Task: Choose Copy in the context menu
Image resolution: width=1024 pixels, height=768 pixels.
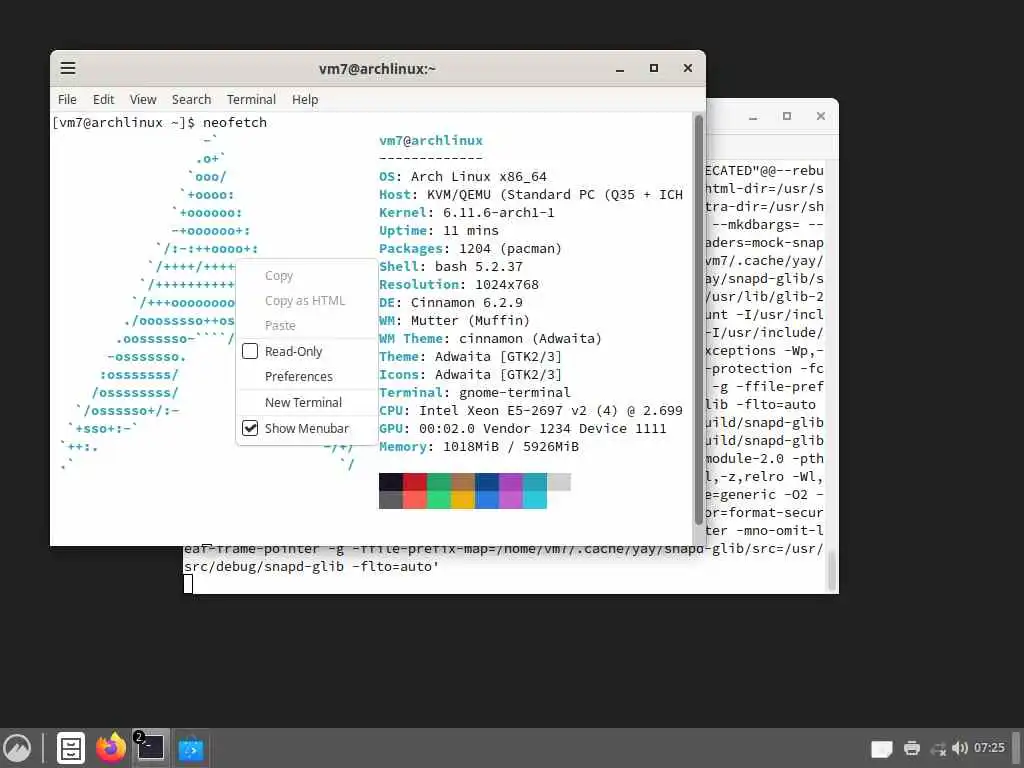Action: tap(306, 276)
